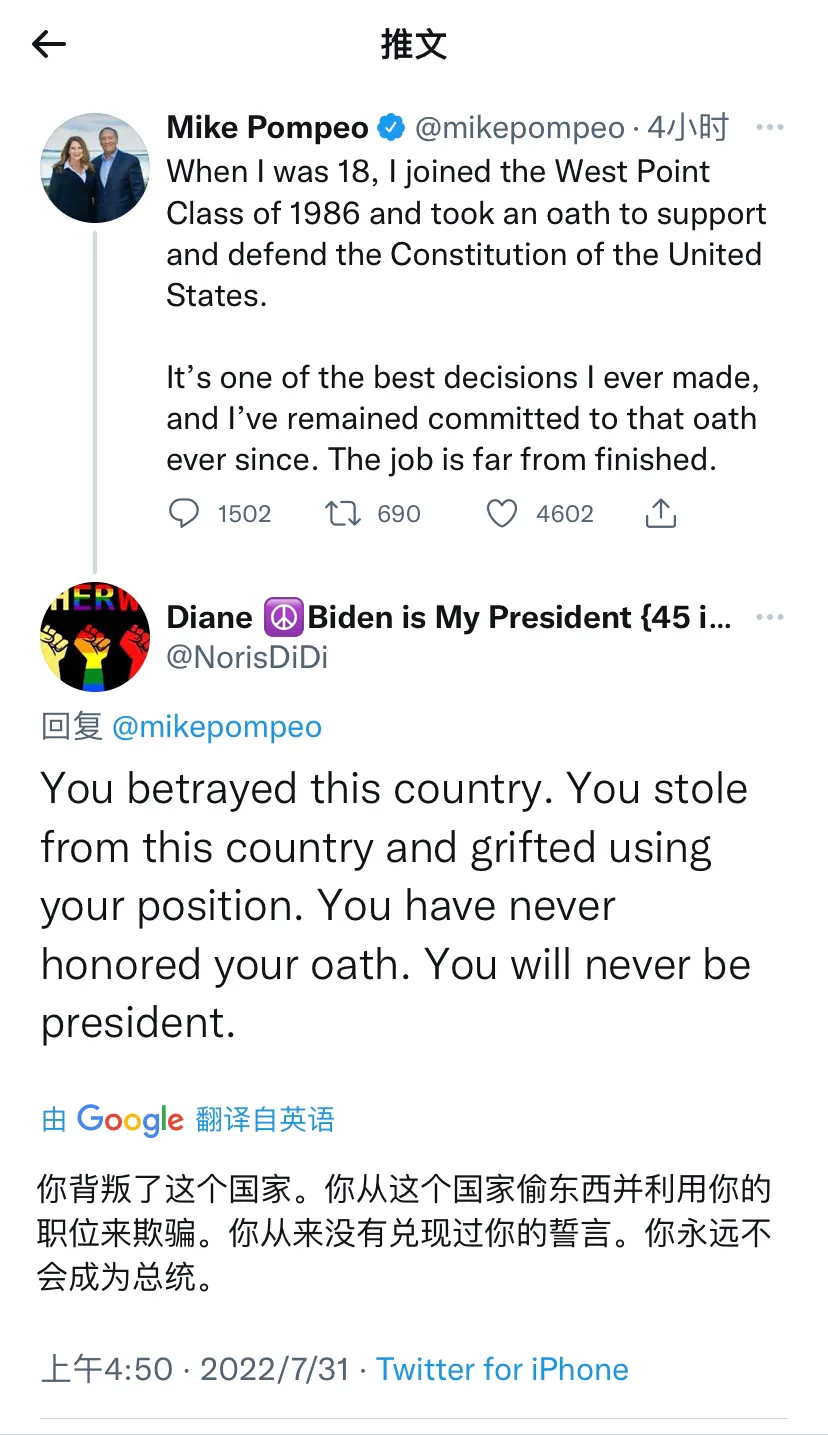Tap the back arrow icon
This screenshot has width=828, height=1435.
pos(48,44)
